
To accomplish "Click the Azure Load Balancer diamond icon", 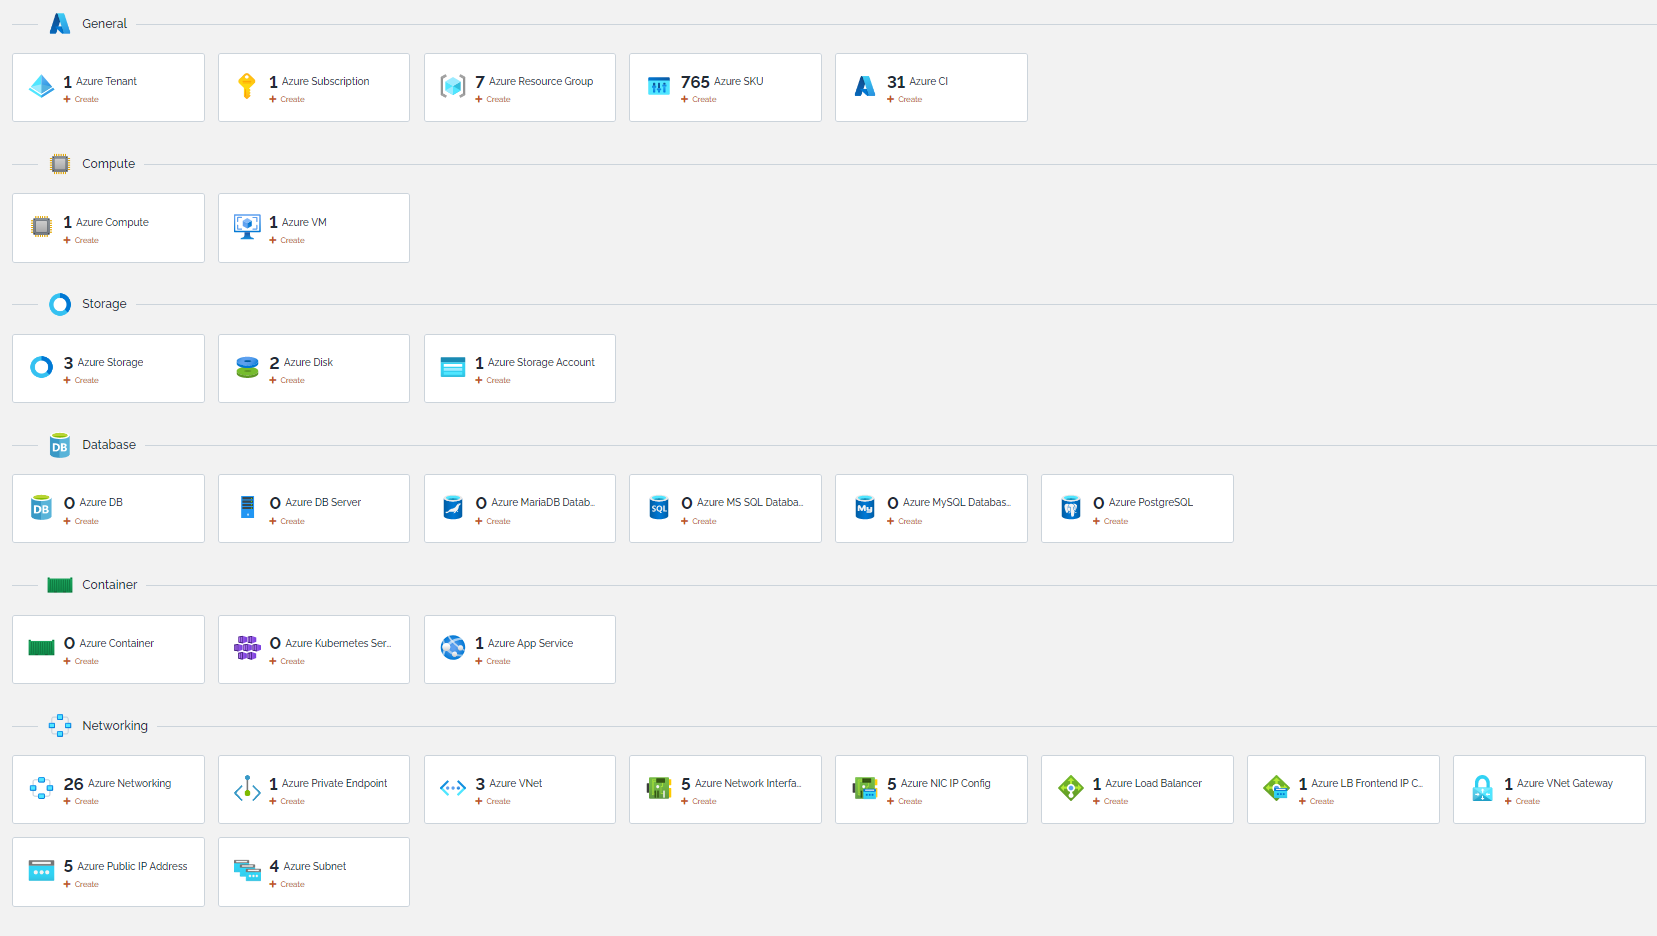I will click(x=1070, y=789).
